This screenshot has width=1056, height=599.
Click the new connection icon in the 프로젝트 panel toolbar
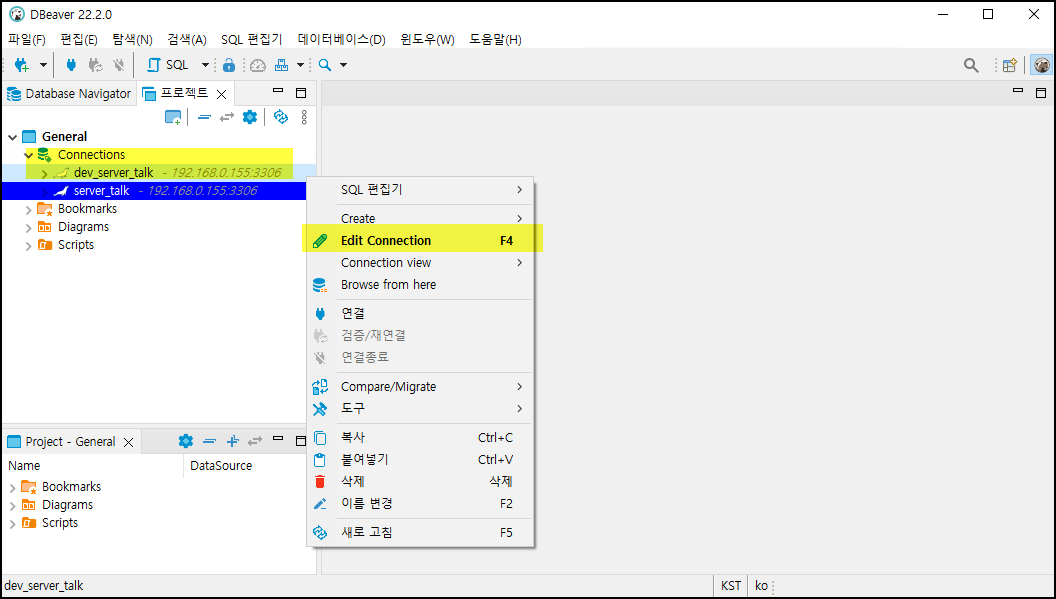173,117
